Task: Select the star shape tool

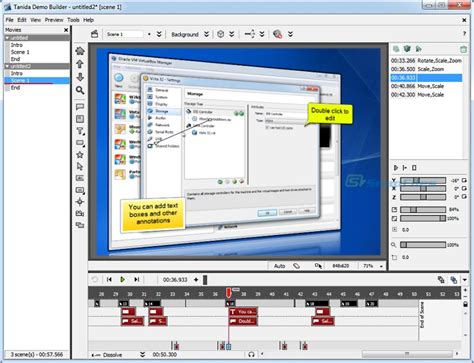Action: pyautogui.click(x=80, y=155)
